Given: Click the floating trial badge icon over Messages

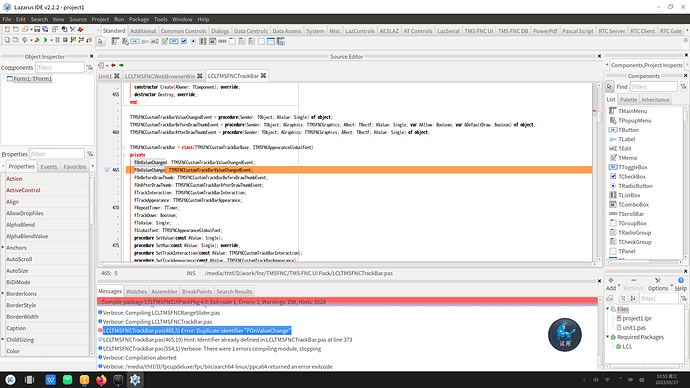Looking at the screenshot, I should pyautogui.click(x=565, y=335).
